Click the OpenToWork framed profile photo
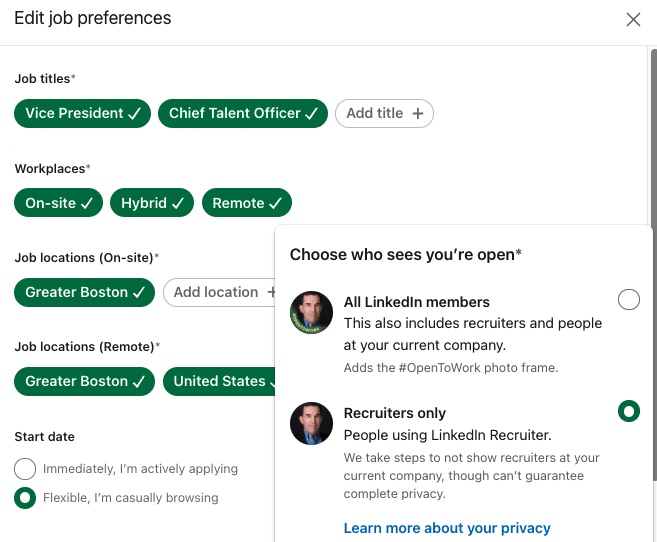This screenshot has width=657, height=542. pos(311,312)
